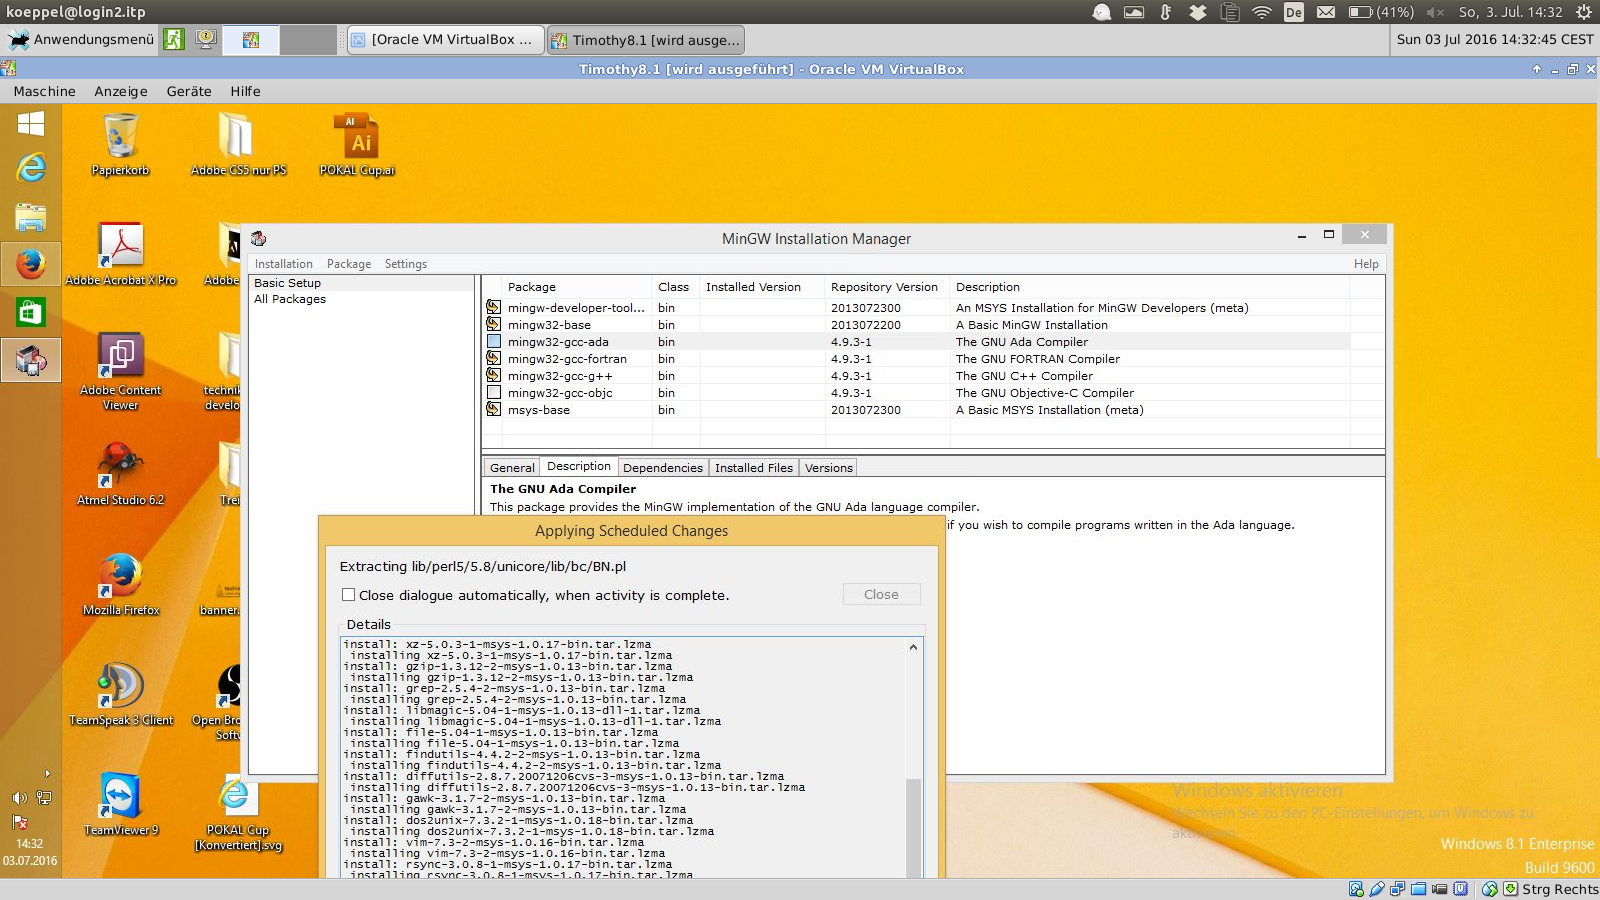
Task: Open Atmel Studio 6.2 desktop icon
Action: tap(121, 474)
